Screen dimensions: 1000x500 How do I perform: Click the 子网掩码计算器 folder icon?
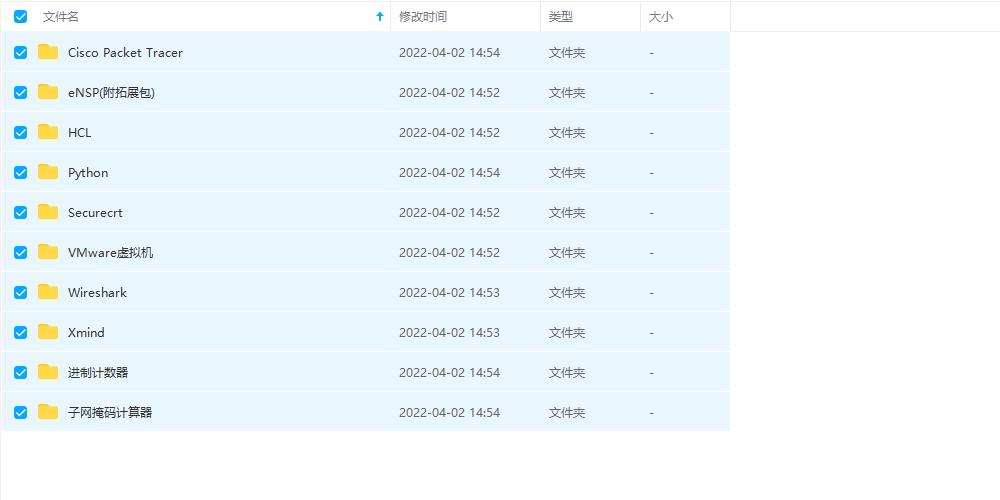point(48,412)
